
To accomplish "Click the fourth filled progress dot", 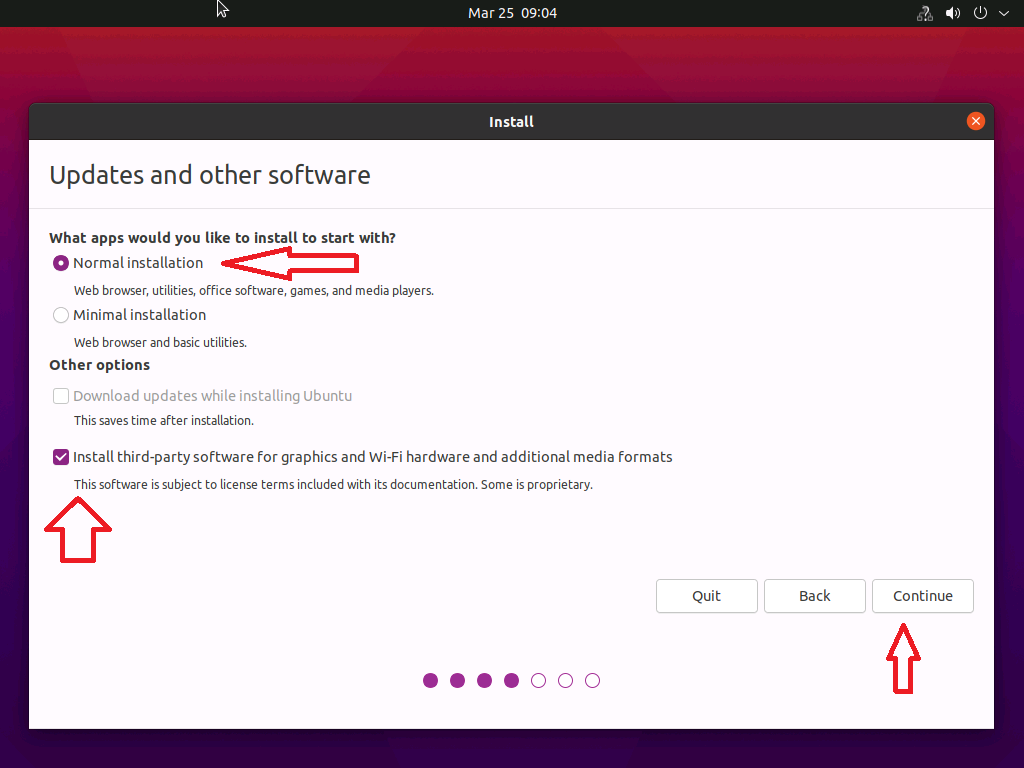I will tap(512, 681).
